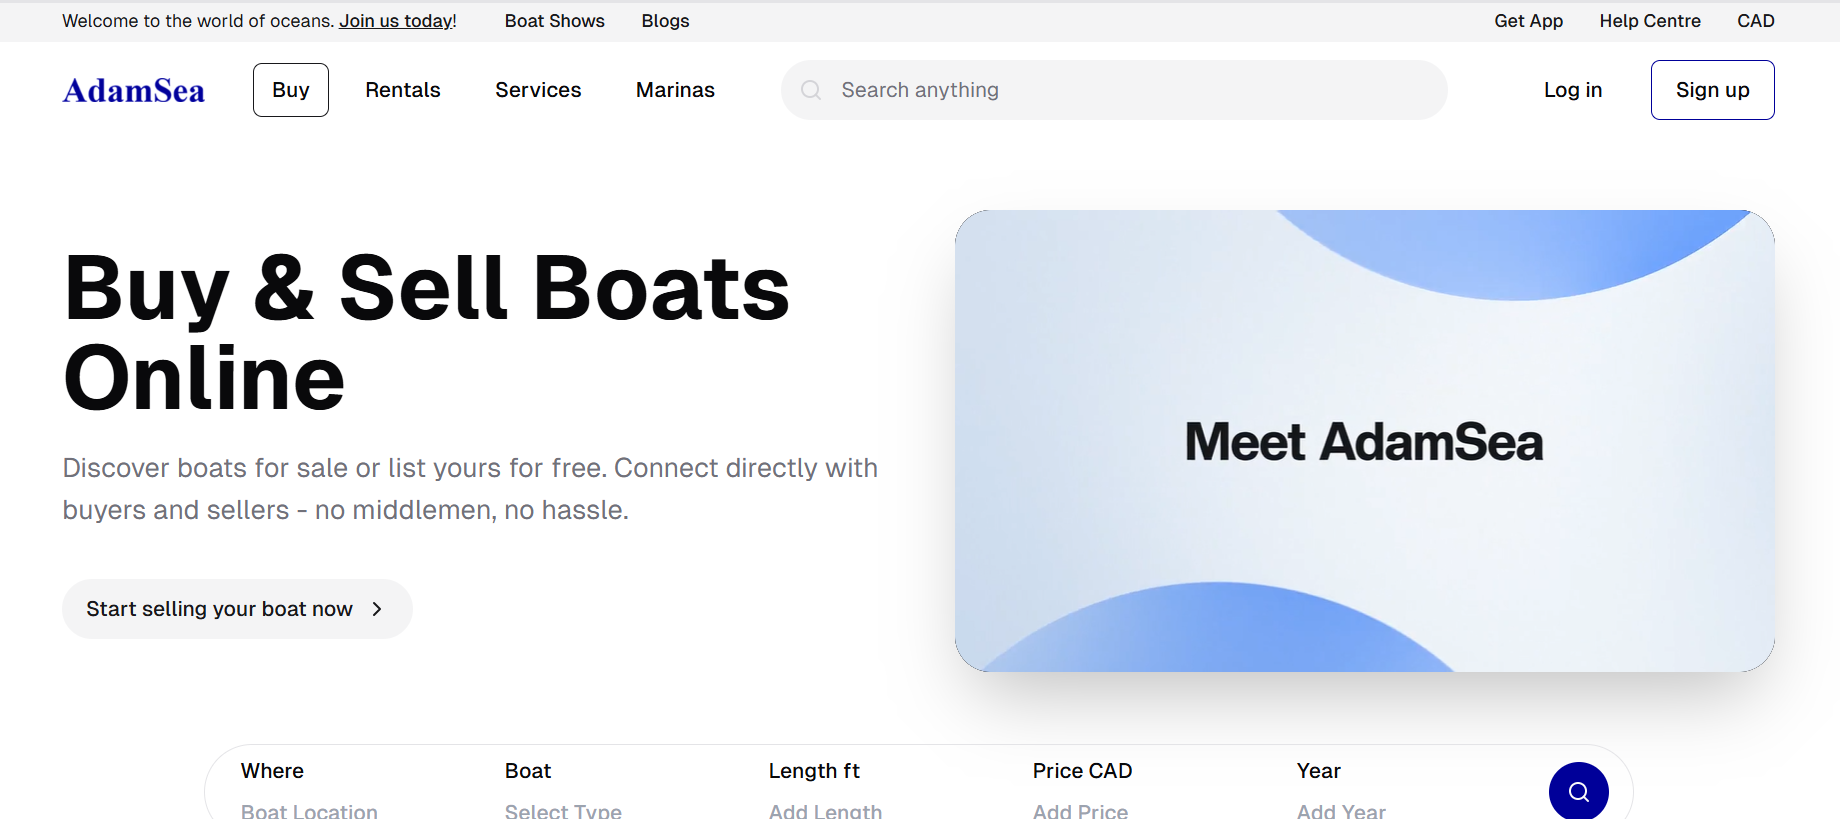Open the Buy tab

(291, 90)
